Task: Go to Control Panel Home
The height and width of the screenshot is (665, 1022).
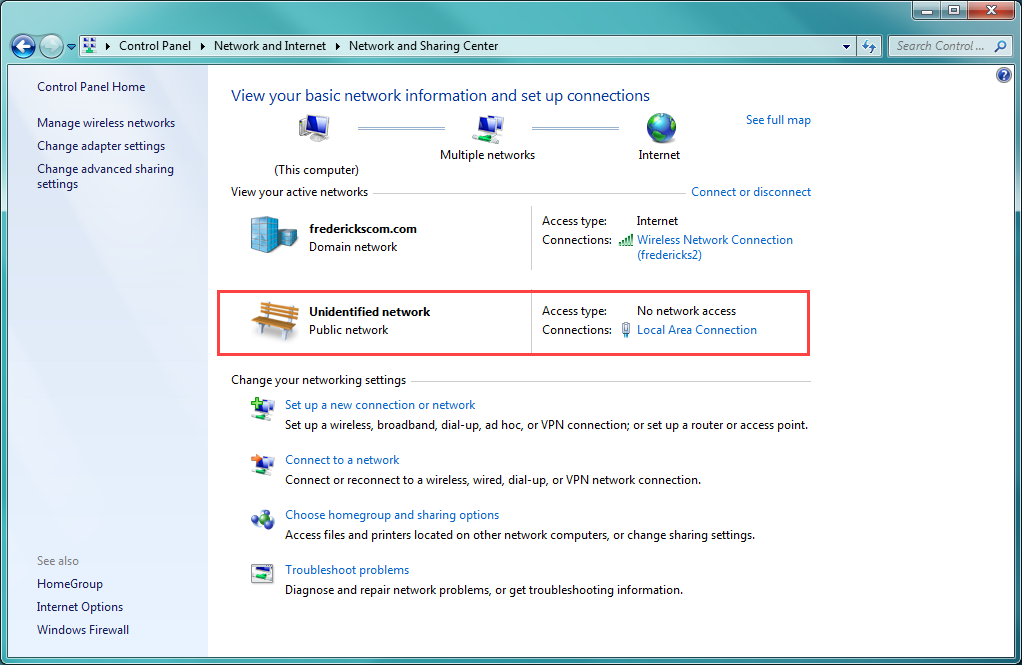Action: [91, 87]
